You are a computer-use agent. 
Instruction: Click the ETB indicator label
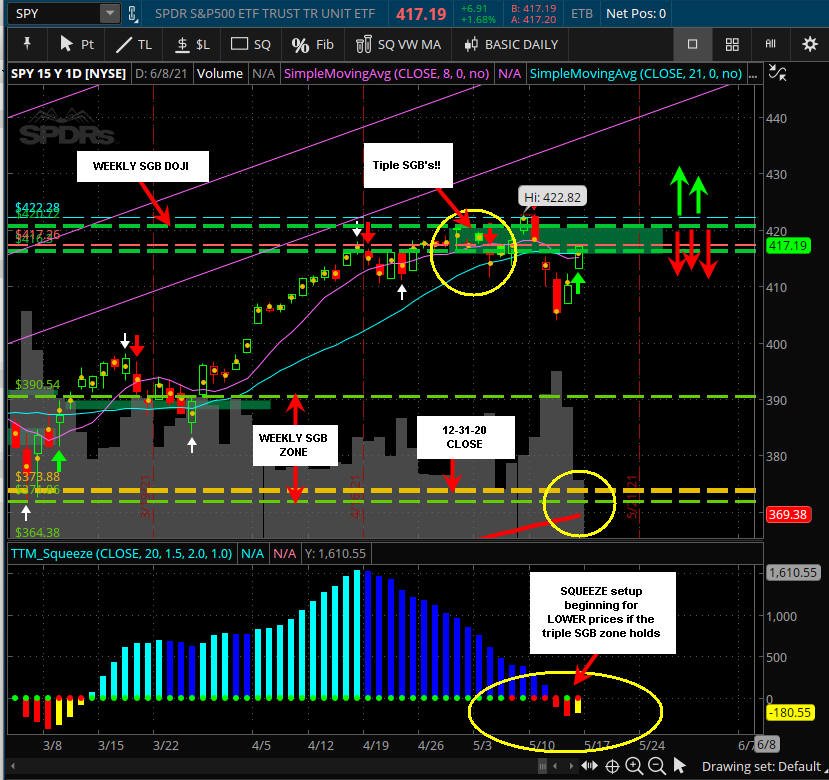(582, 13)
